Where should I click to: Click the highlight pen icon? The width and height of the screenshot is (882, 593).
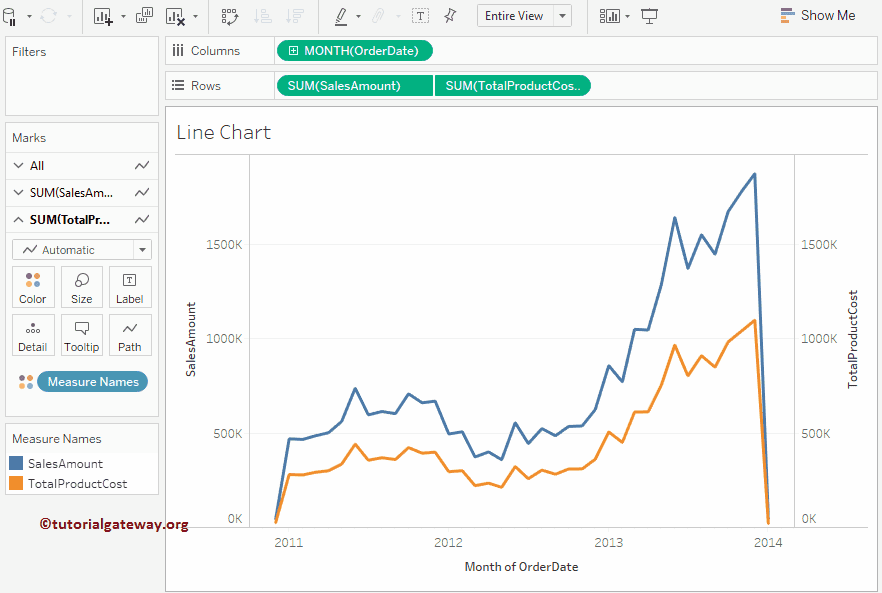click(340, 16)
